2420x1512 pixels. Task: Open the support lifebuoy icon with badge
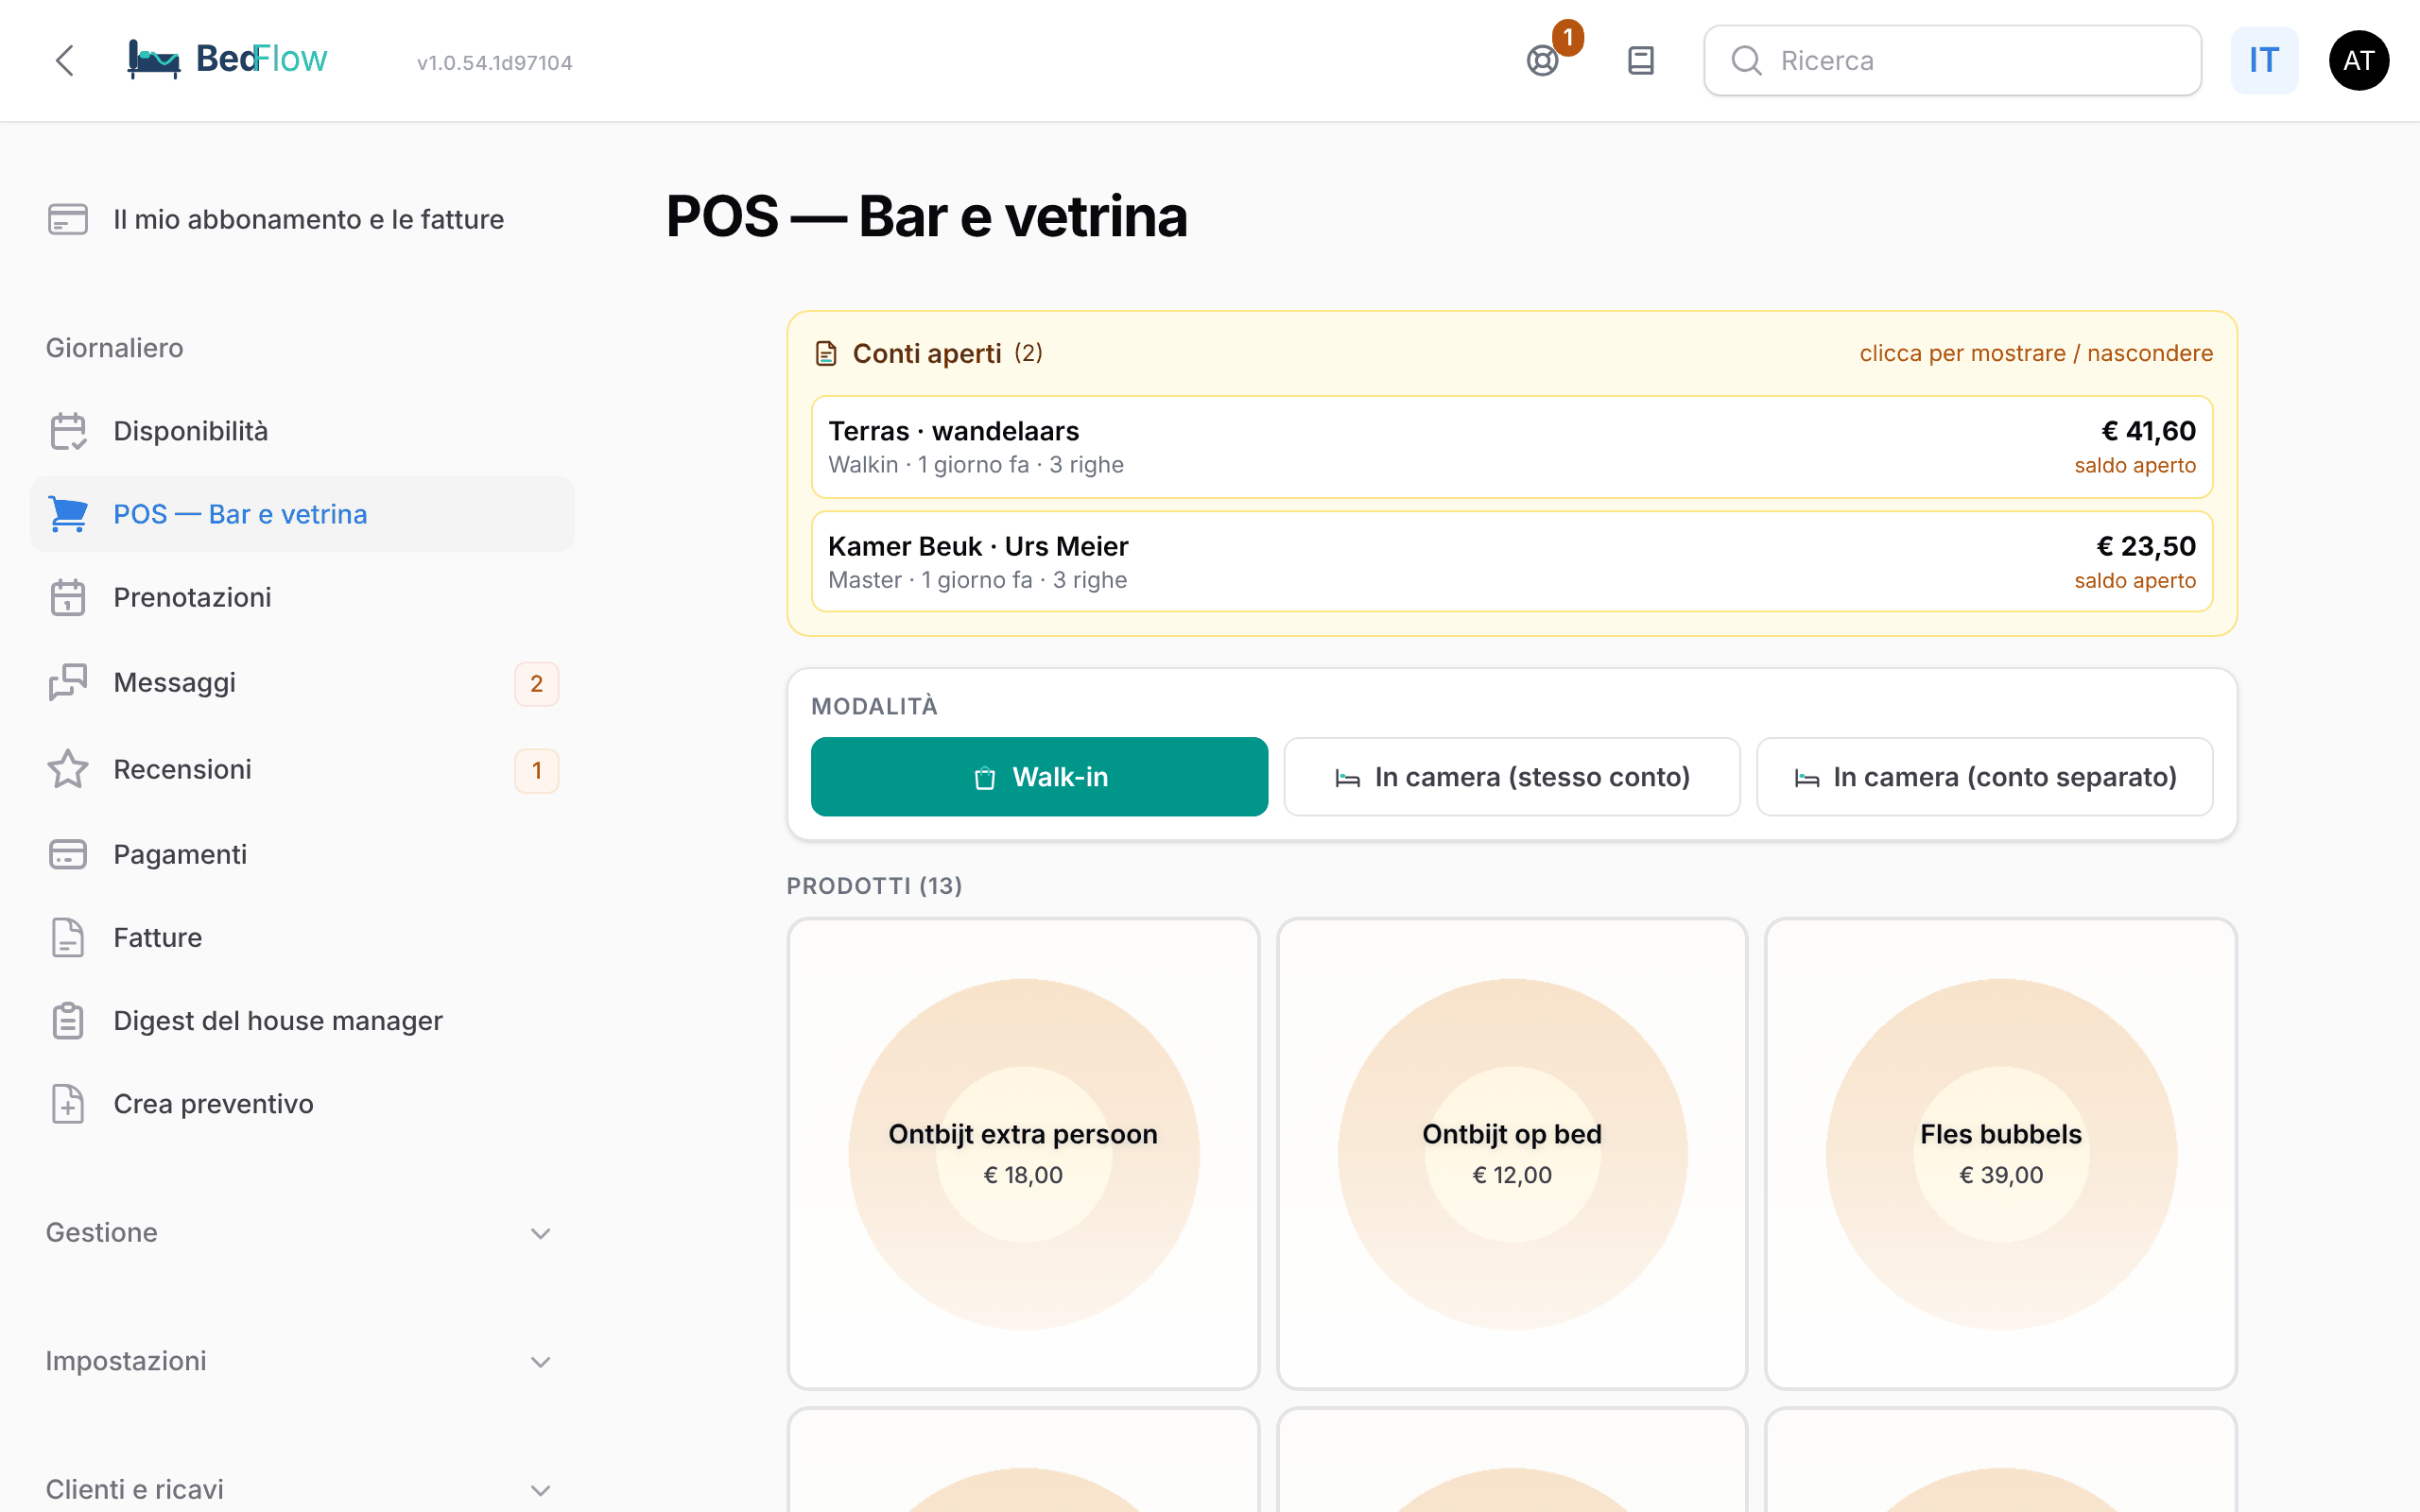click(x=1543, y=61)
